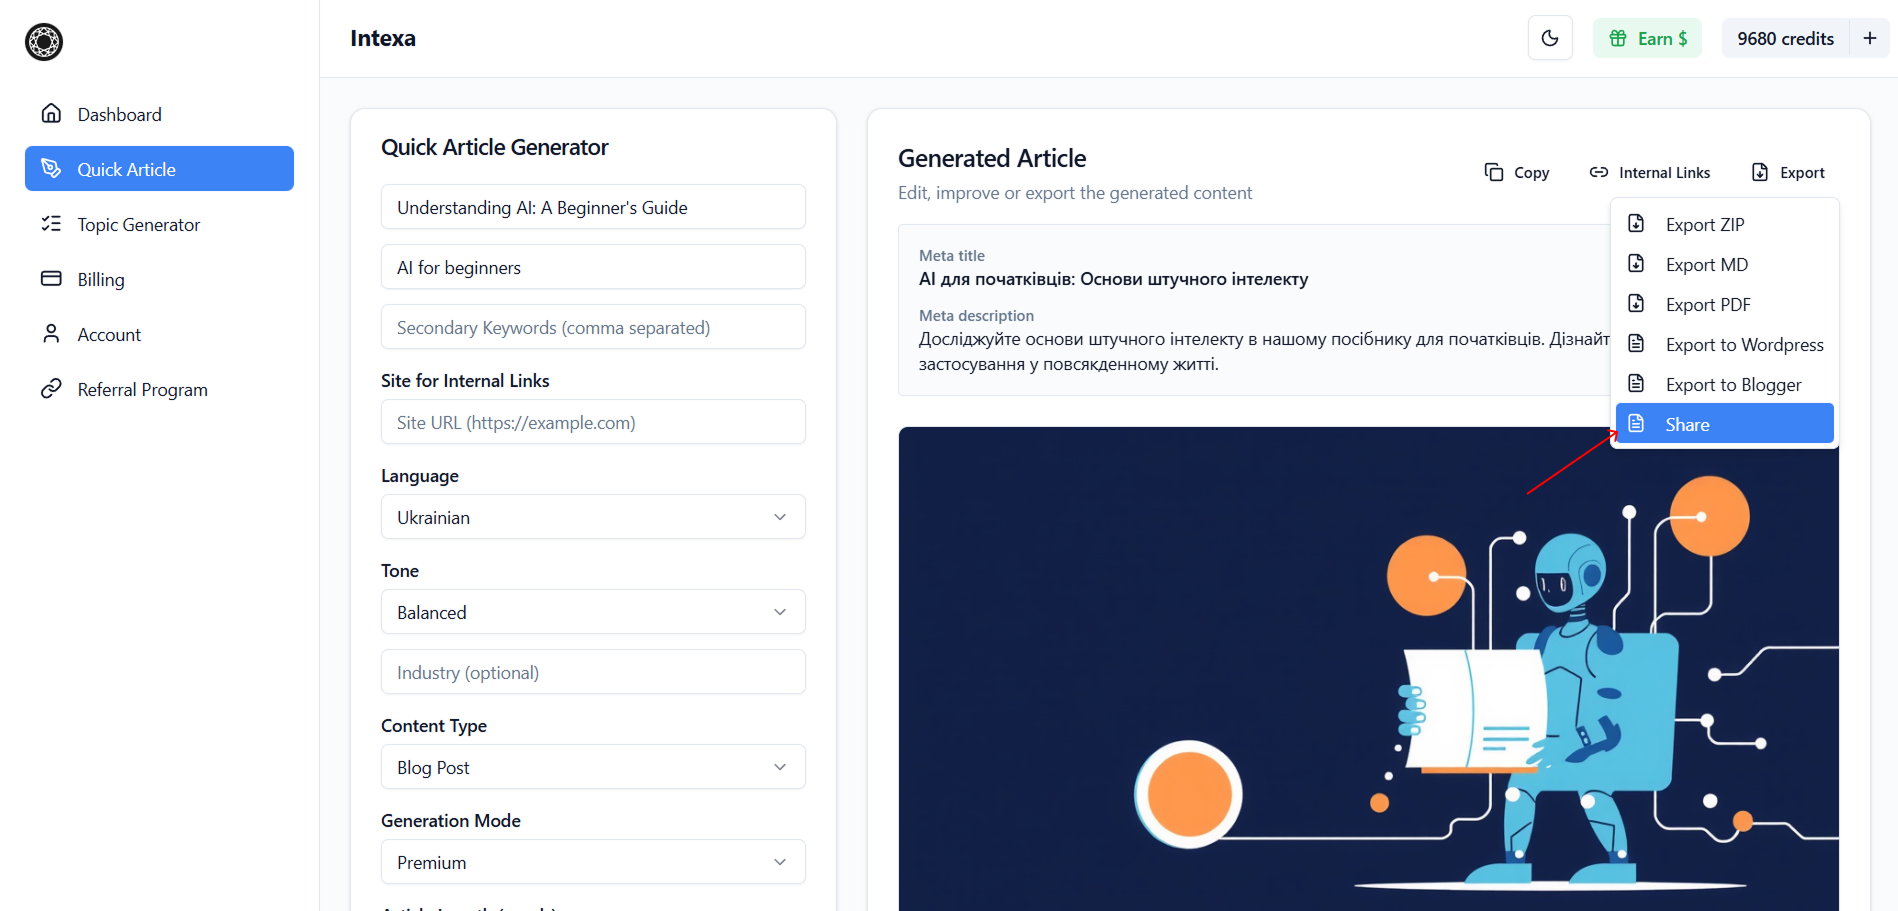Click the Internal Links button

tap(1650, 172)
